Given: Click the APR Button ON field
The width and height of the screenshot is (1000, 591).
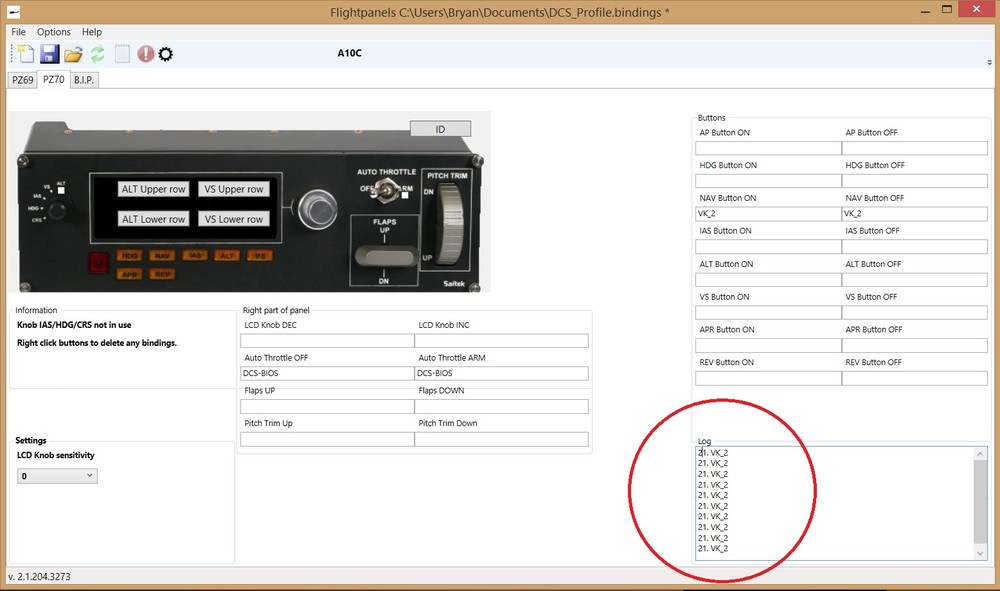Looking at the screenshot, I should coord(768,345).
